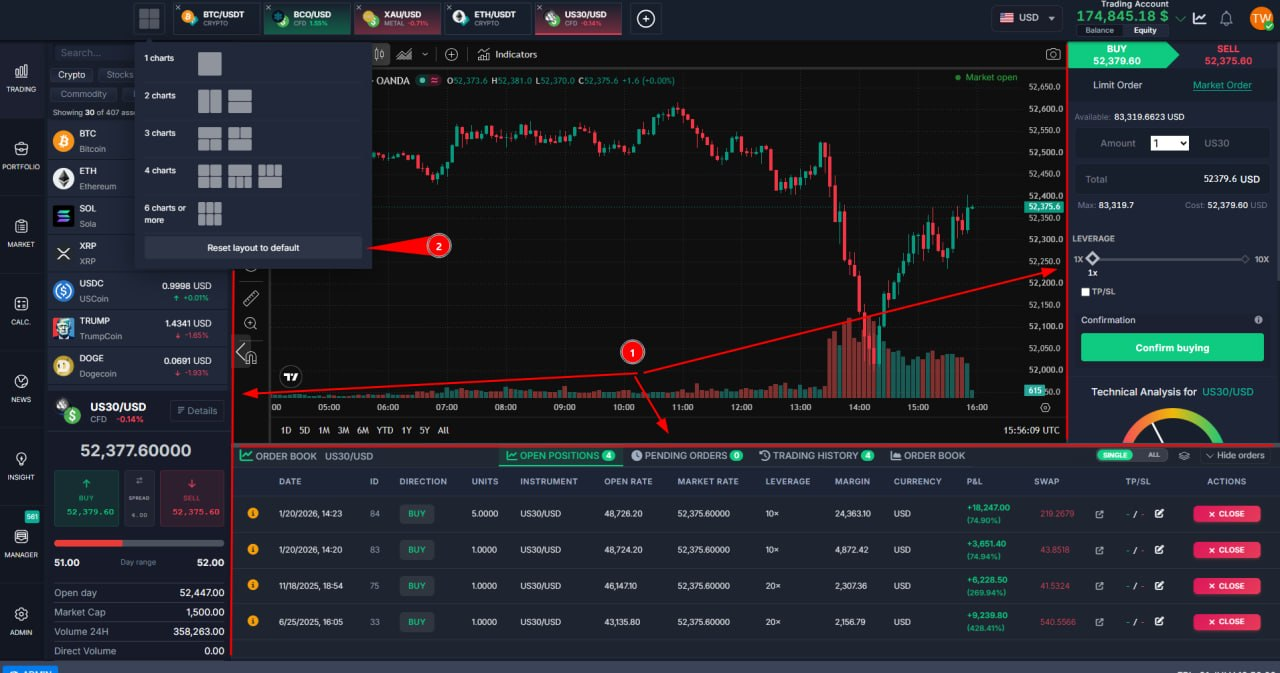
Task: Select the SELL 52,375.60 order side tab
Action: pyautogui.click(x=1228, y=54)
